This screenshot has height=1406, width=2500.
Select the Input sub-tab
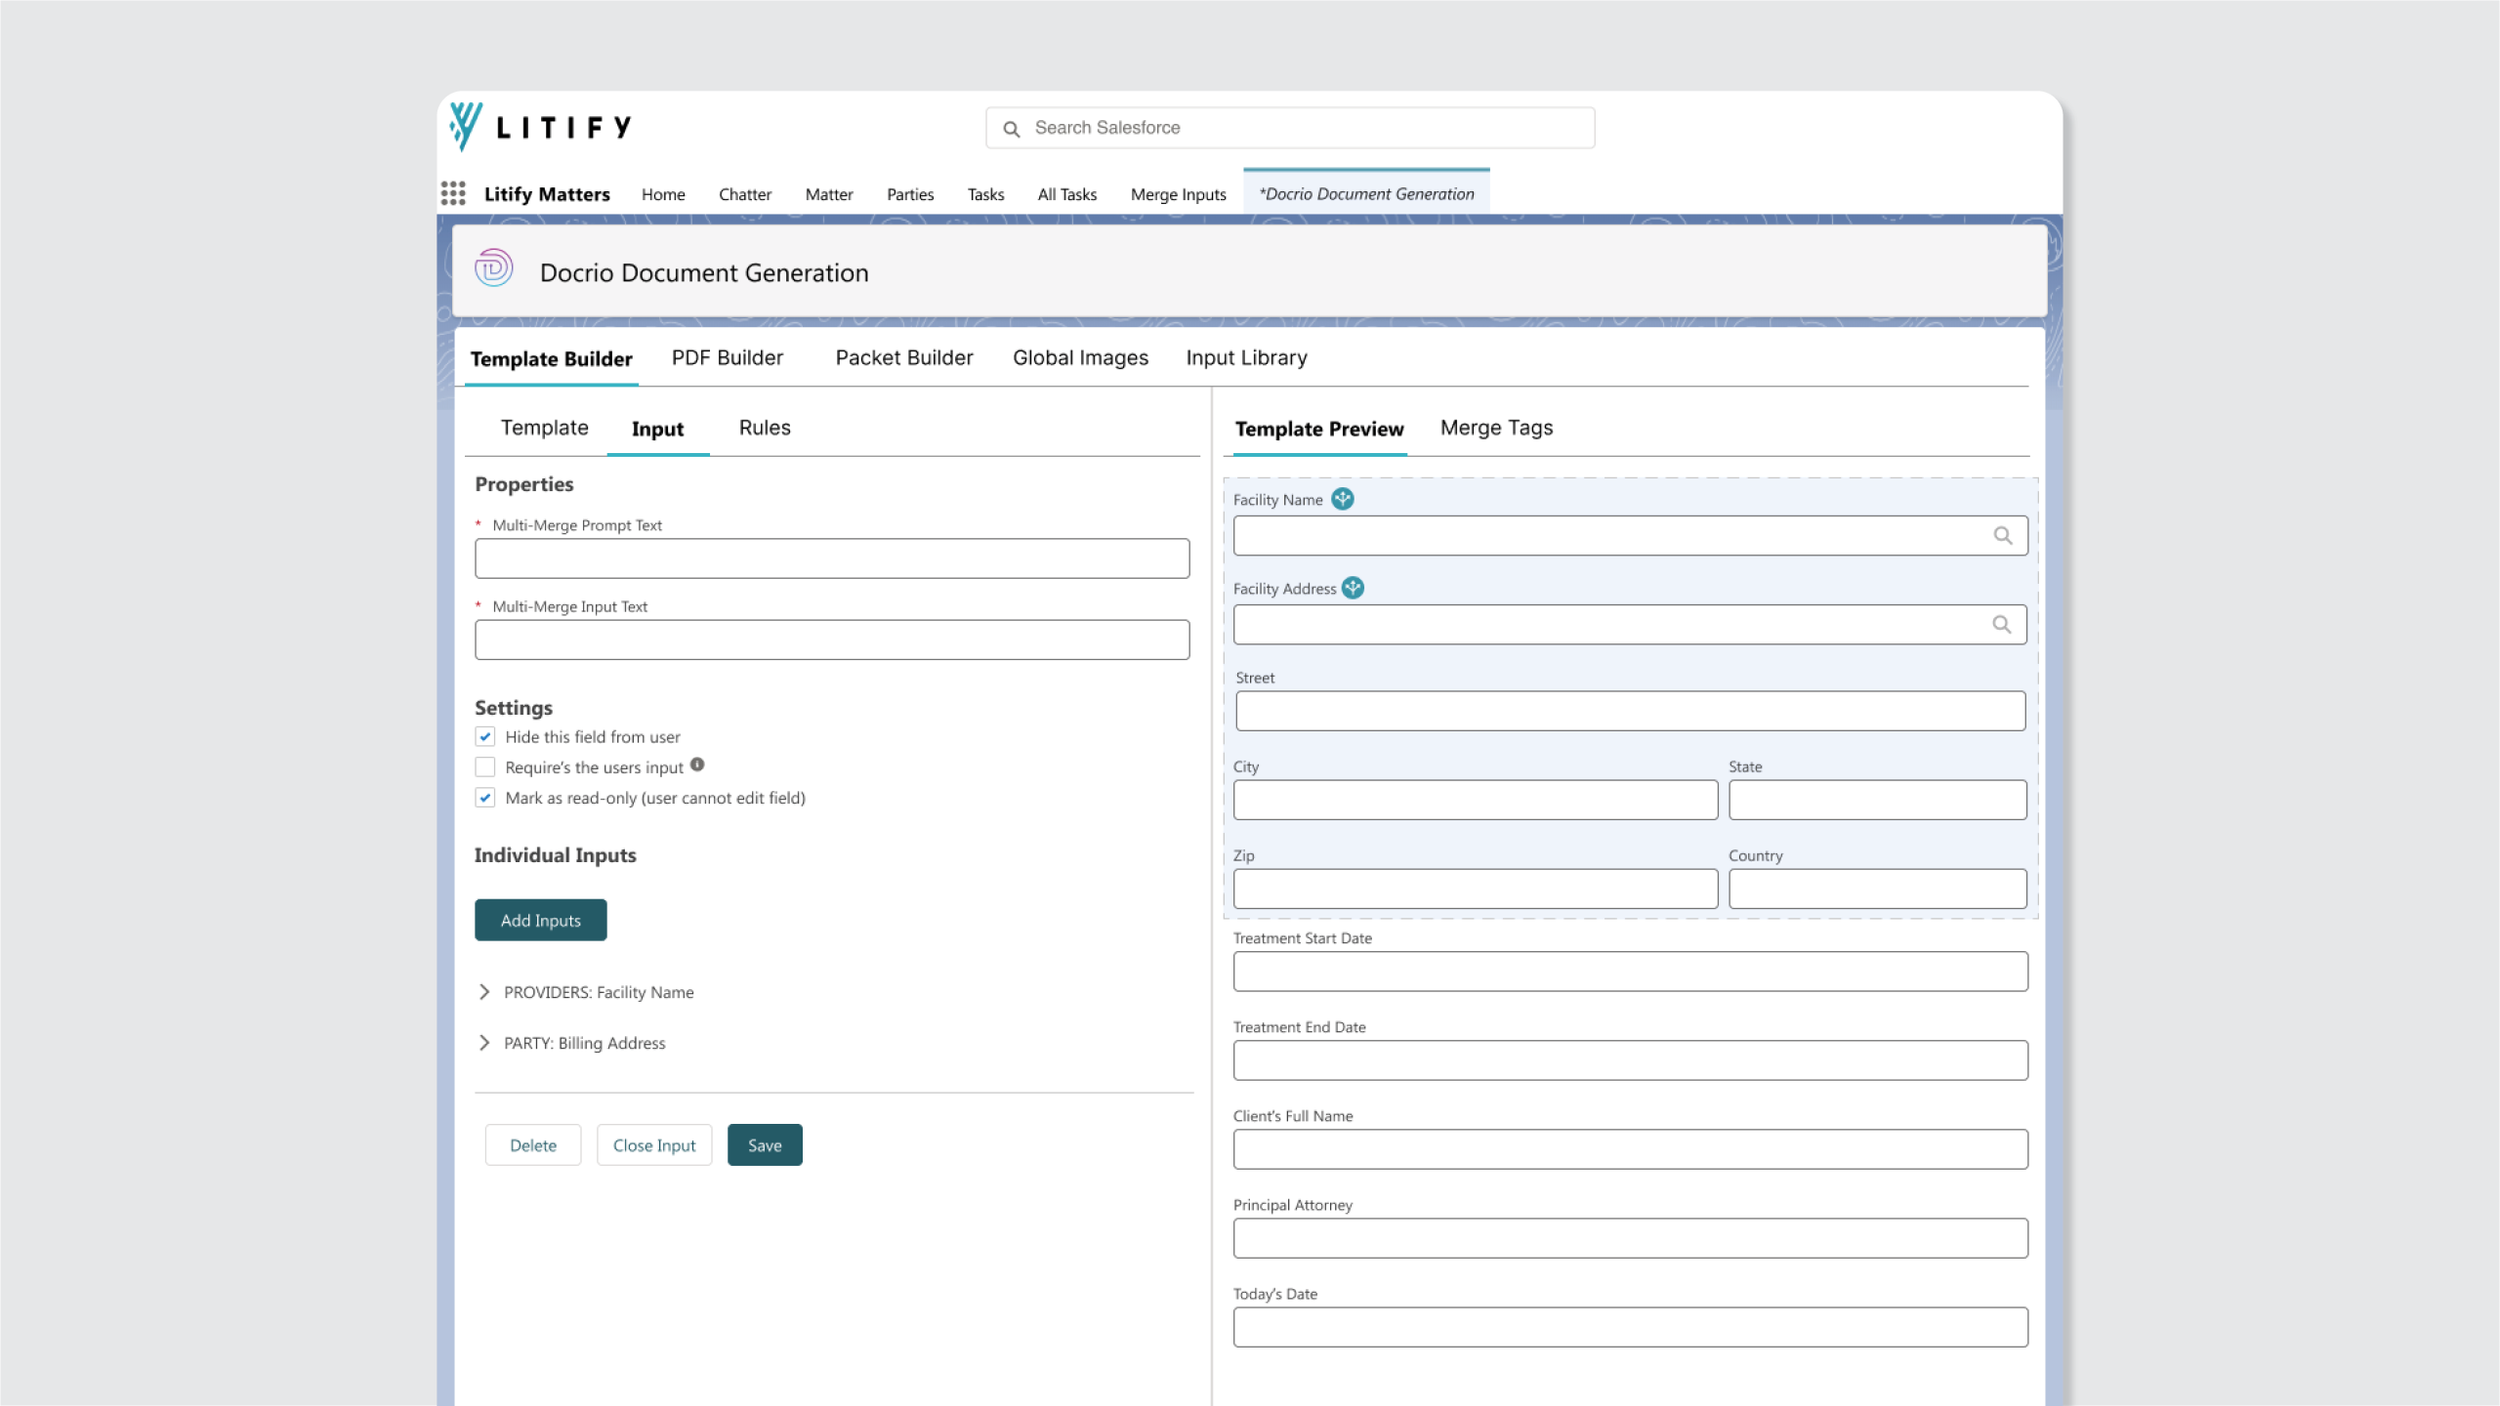(x=658, y=429)
